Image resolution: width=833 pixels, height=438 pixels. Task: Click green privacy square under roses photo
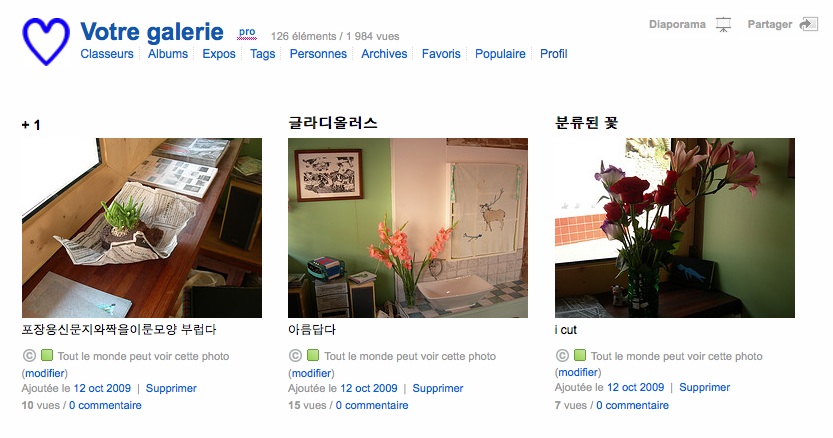tap(580, 355)
